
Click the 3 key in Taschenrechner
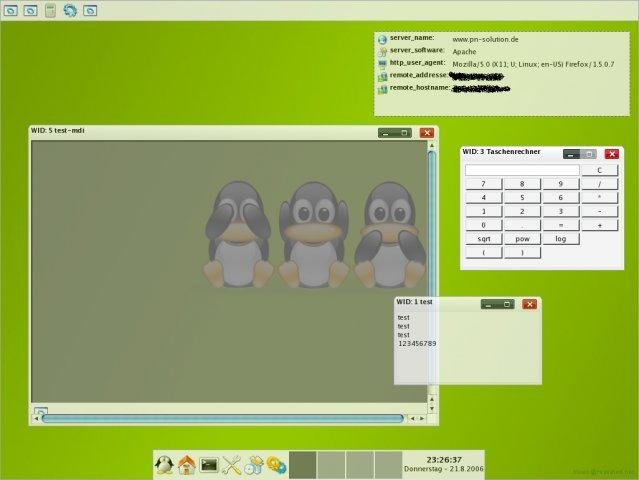(x=561, y=211)
